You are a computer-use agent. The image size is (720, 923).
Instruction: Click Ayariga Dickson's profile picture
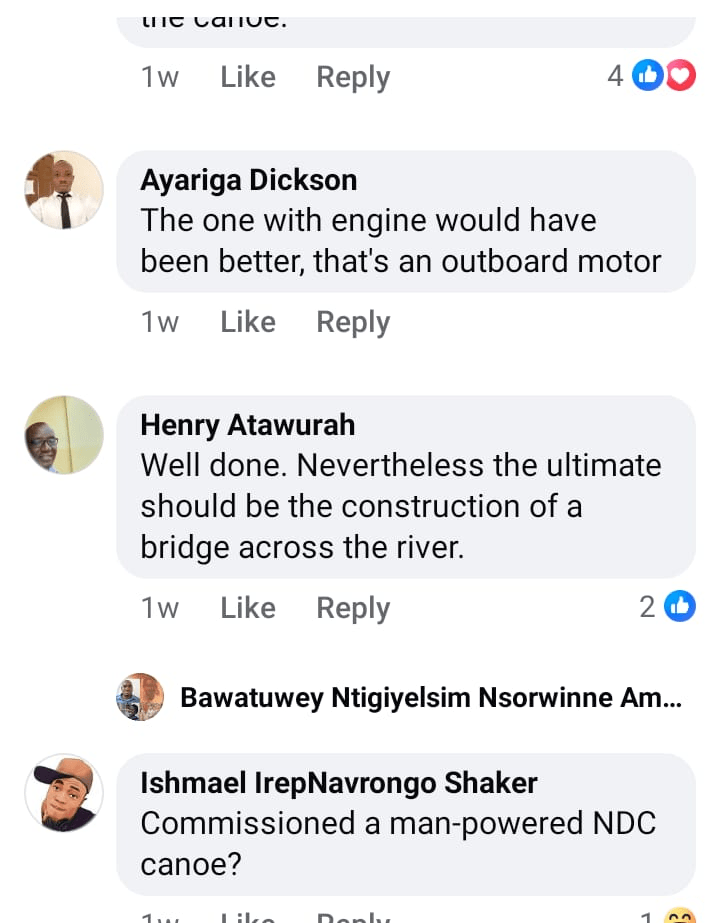(64, 190)
